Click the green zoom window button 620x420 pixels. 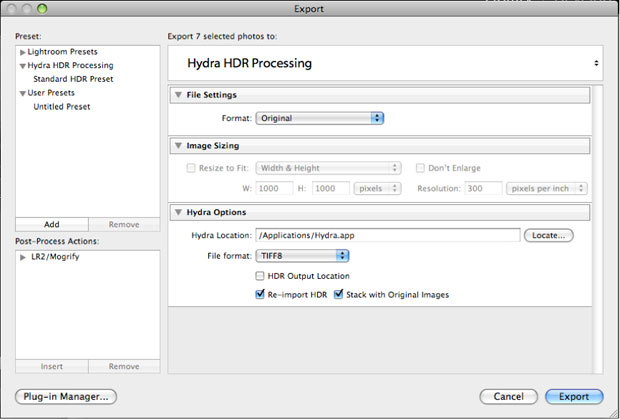coord(42,8)
